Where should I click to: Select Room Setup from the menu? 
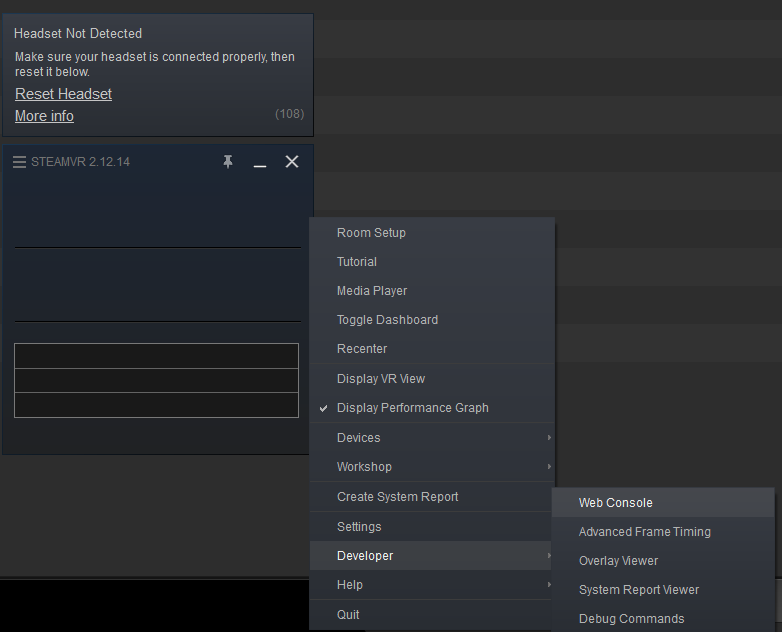[x=432, y=233]
